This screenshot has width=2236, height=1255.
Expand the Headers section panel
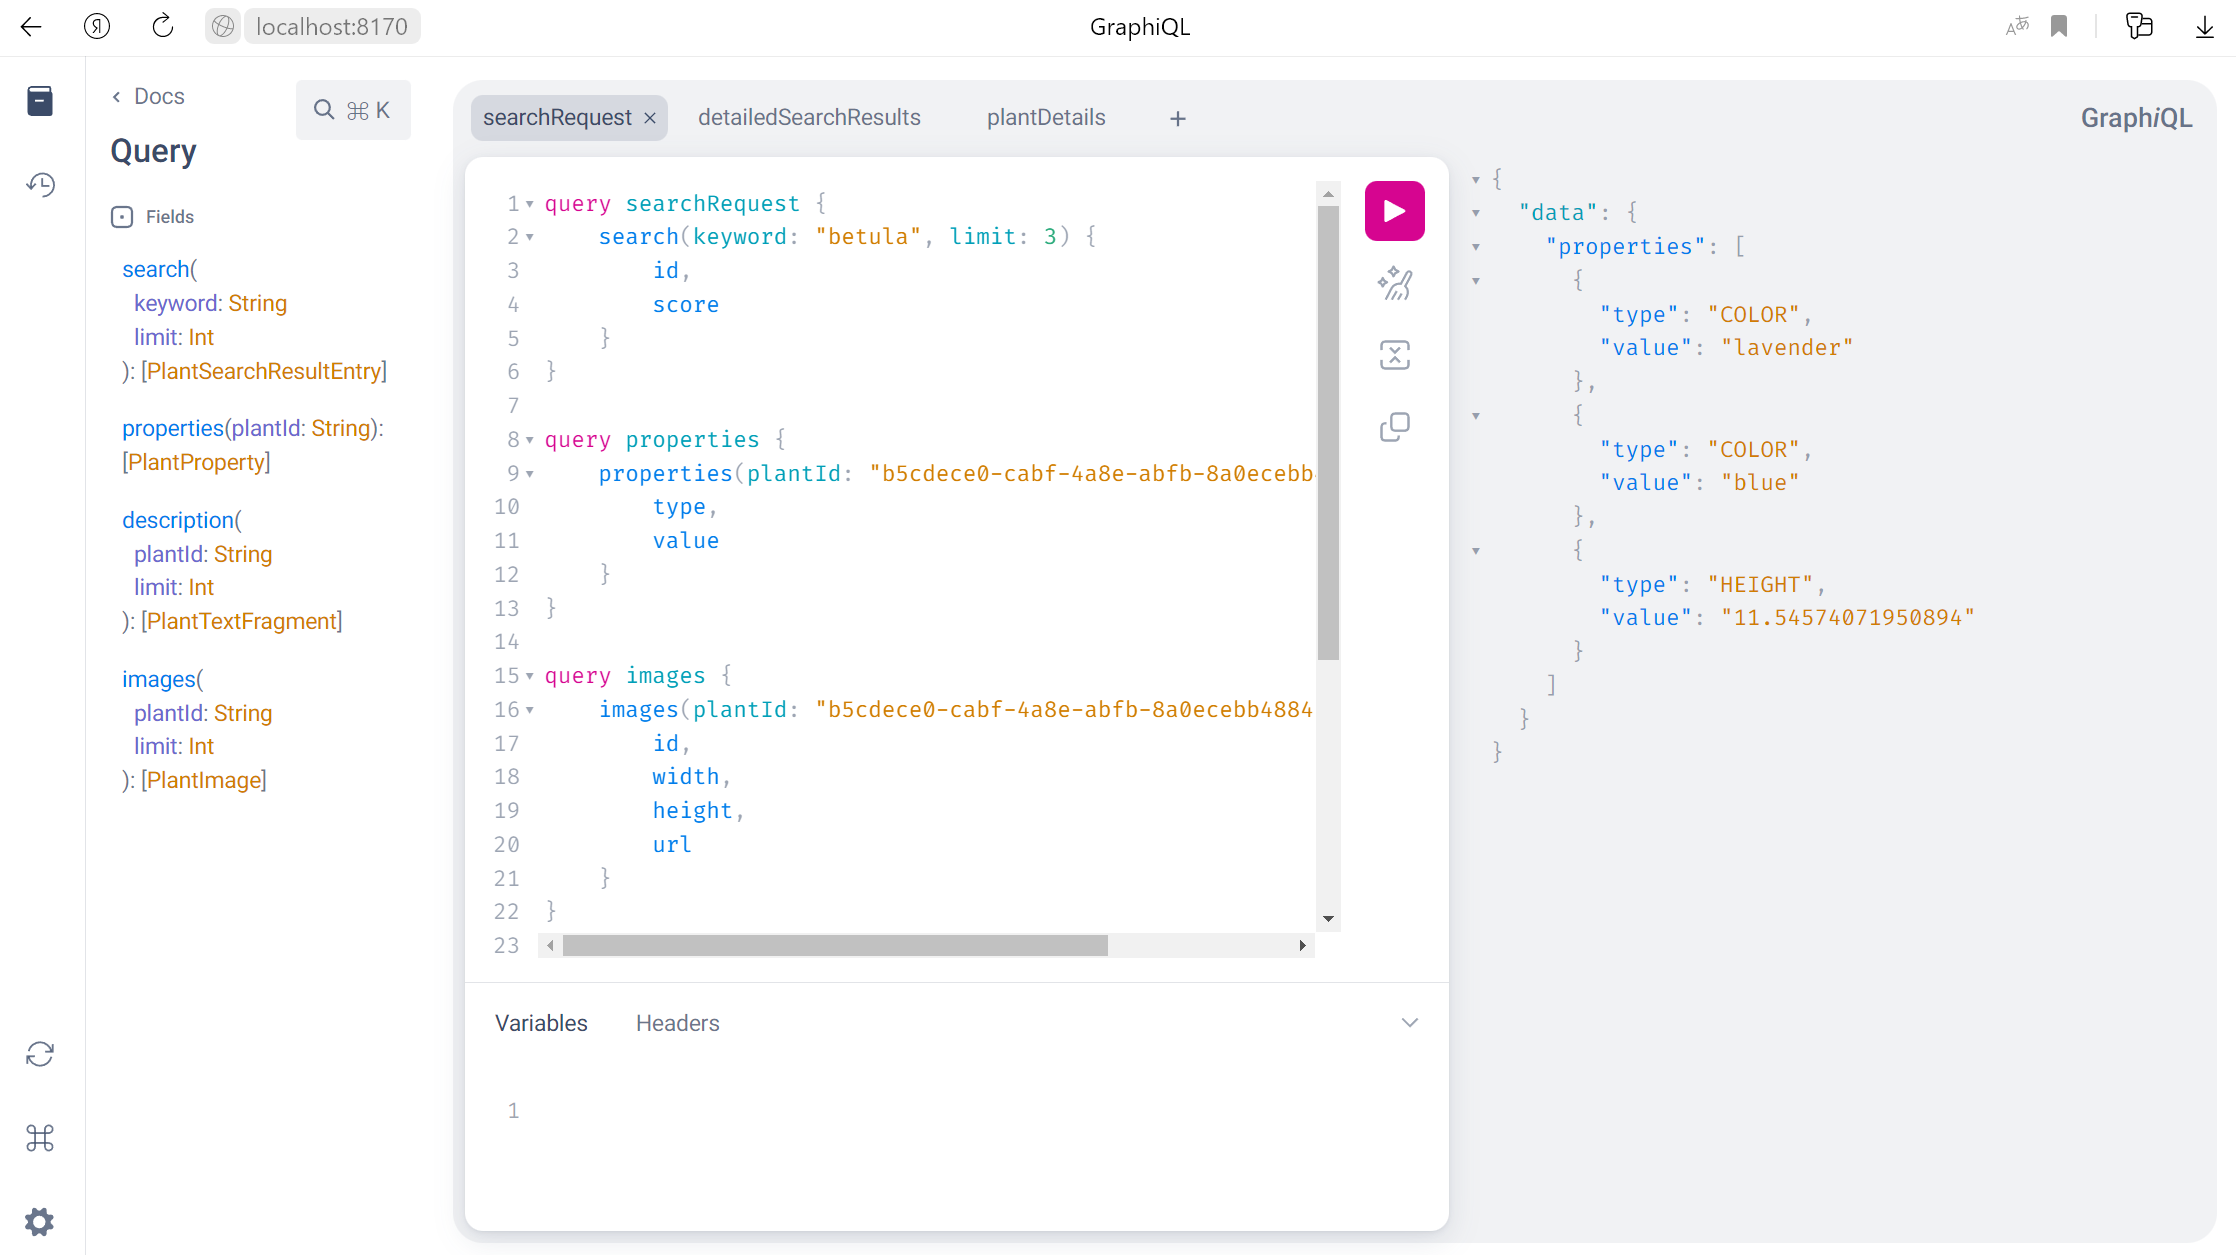pyautogui.click(x=677, y=1023)
